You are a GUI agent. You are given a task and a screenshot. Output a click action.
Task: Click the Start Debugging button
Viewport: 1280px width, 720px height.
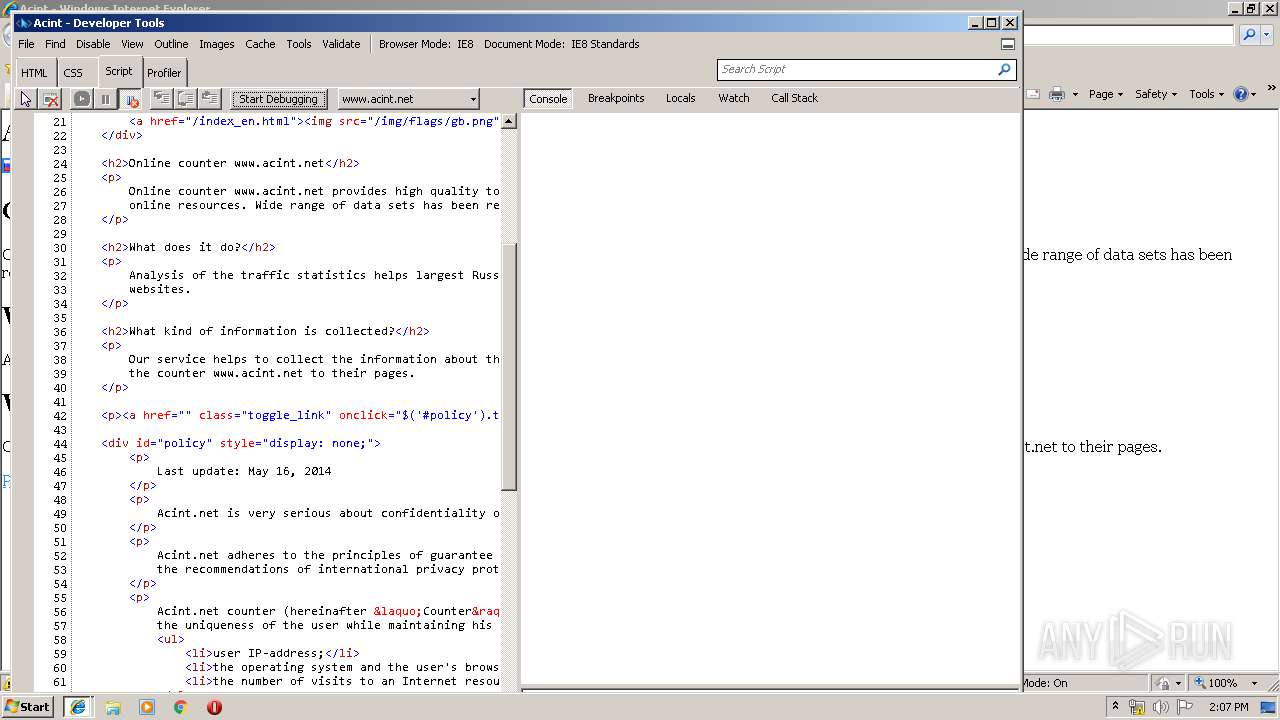[x=279, y=99]
